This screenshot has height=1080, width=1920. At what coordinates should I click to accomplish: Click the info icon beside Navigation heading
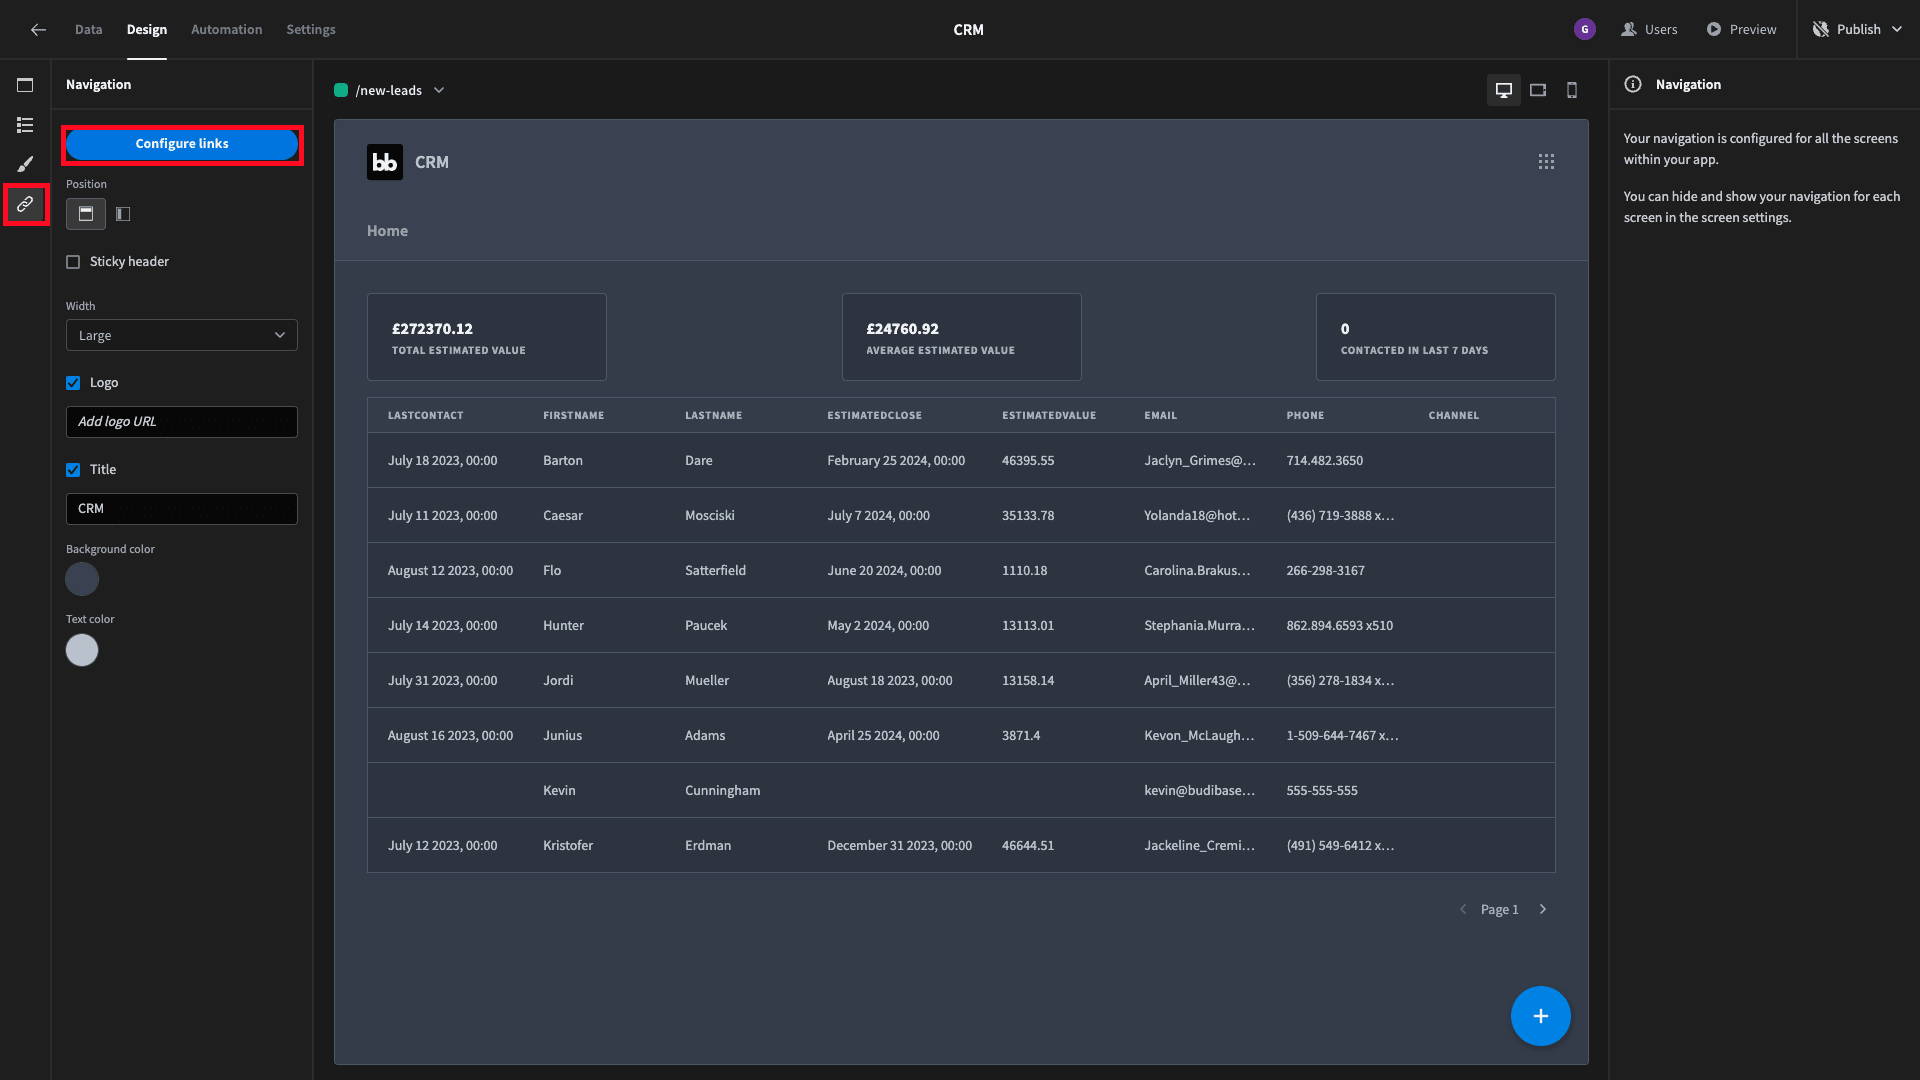pos(1633,85)
